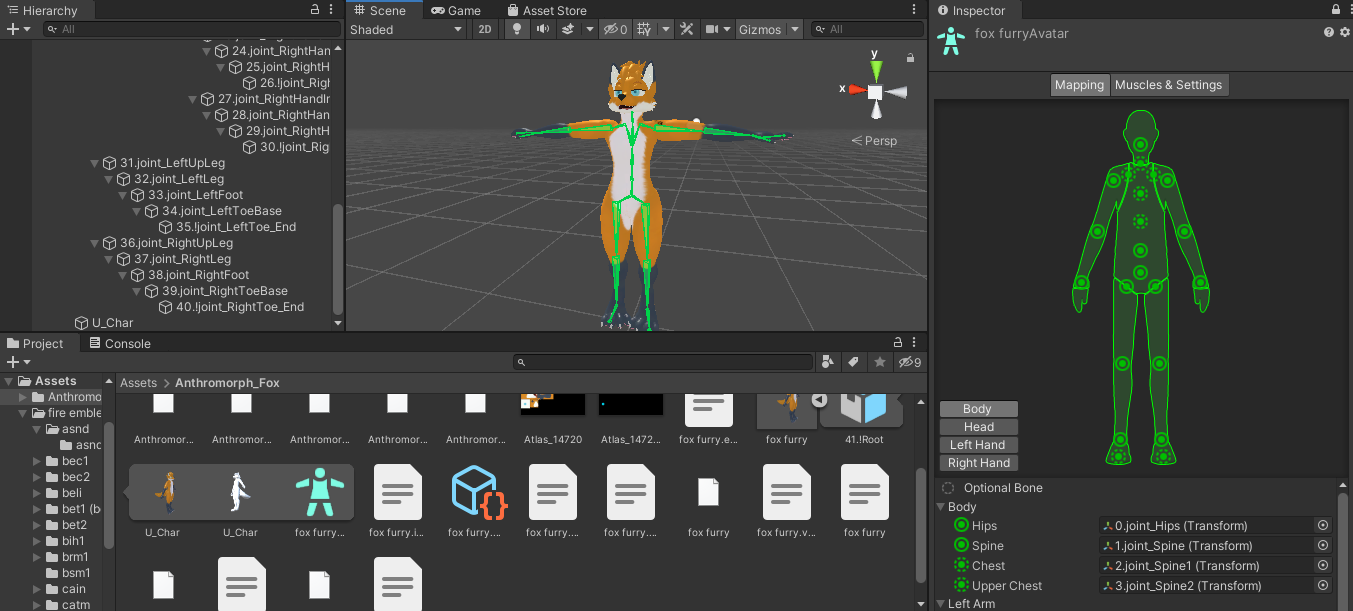Viewport: 1353px width, 611px height.
Task: Enable 2D mode in the Scene view
Action: (485, 29)
